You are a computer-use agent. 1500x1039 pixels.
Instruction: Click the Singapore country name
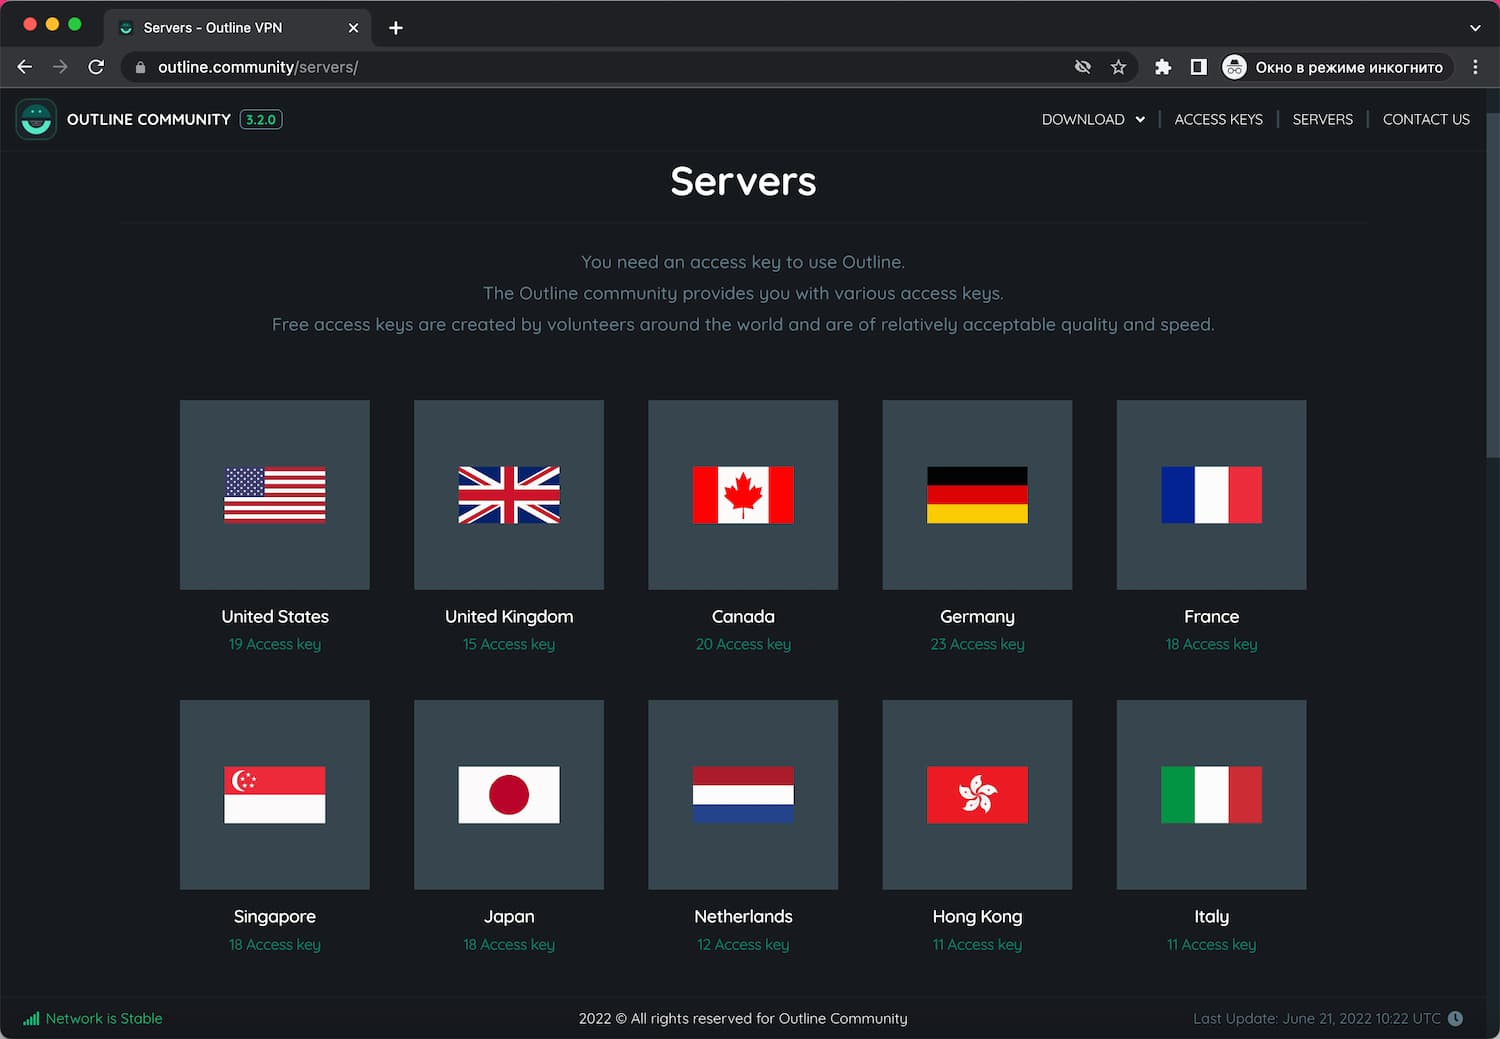275,917
